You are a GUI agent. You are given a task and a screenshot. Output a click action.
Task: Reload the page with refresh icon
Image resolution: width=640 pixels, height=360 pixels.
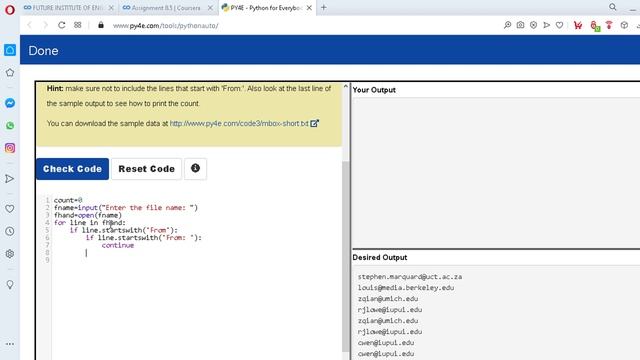(61, 25)
